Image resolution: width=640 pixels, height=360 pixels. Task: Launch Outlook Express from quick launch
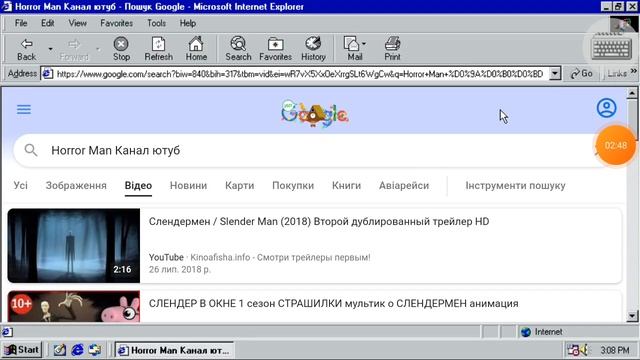[x=95, y=350]
